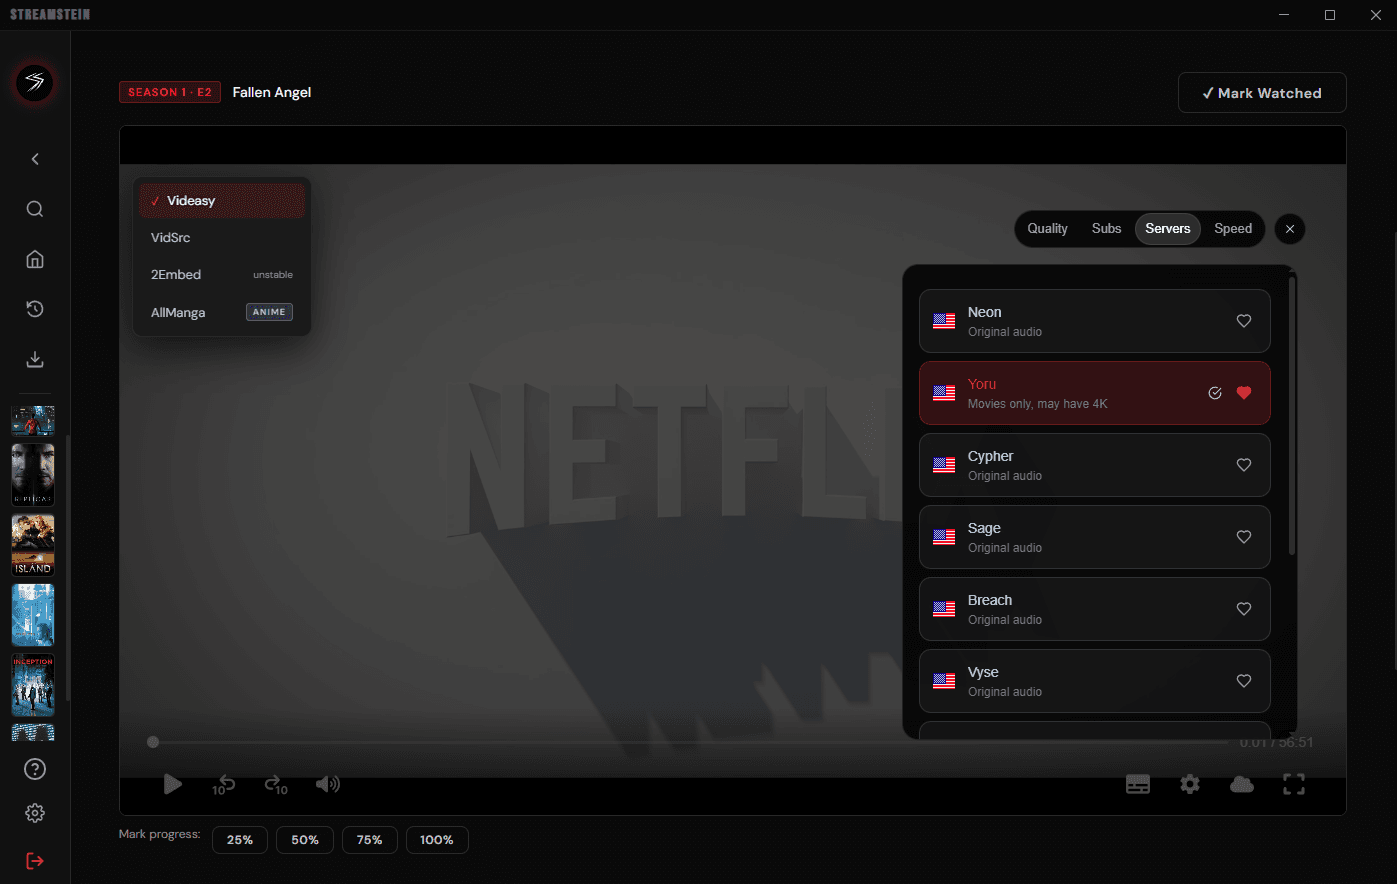
Task: Switch to the Quality tab
Action: click(x=1047, y=229)
